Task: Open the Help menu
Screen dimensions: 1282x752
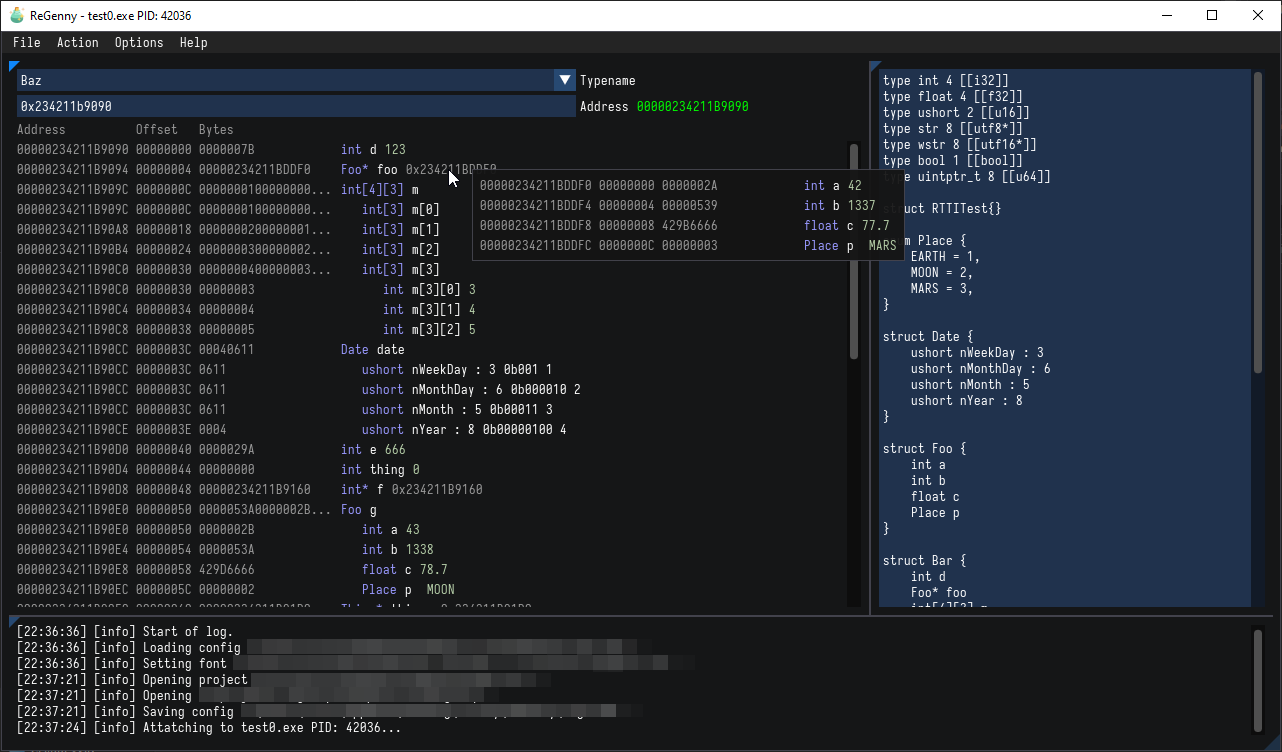Action: coord(194,42)
